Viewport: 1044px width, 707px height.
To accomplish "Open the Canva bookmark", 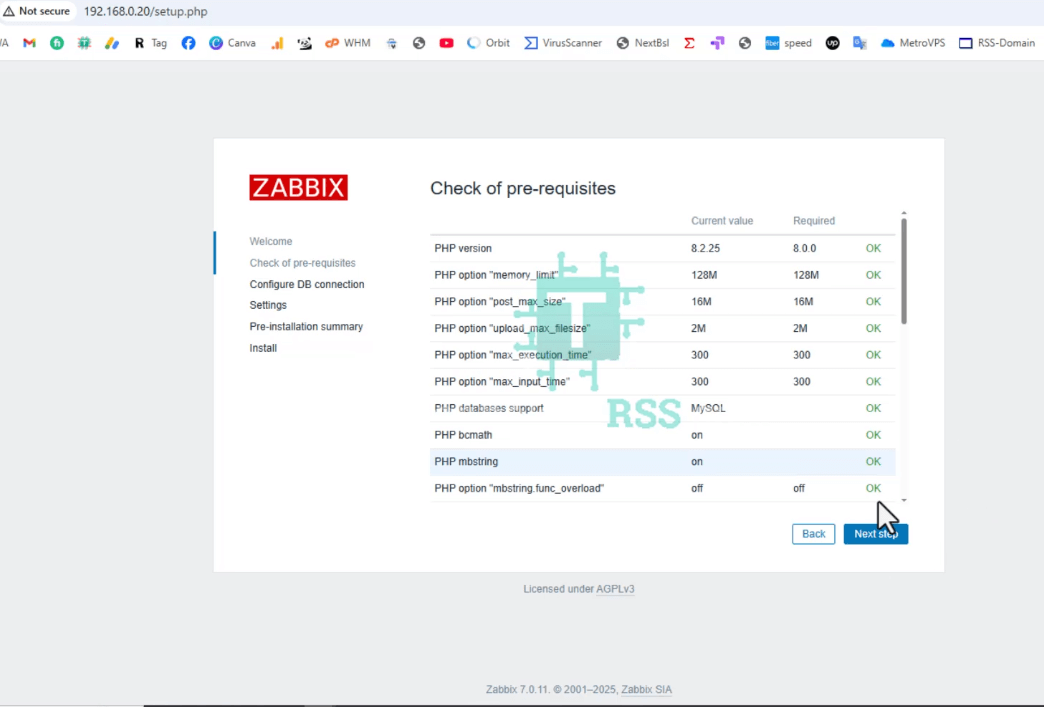I will tap(232, 43).
